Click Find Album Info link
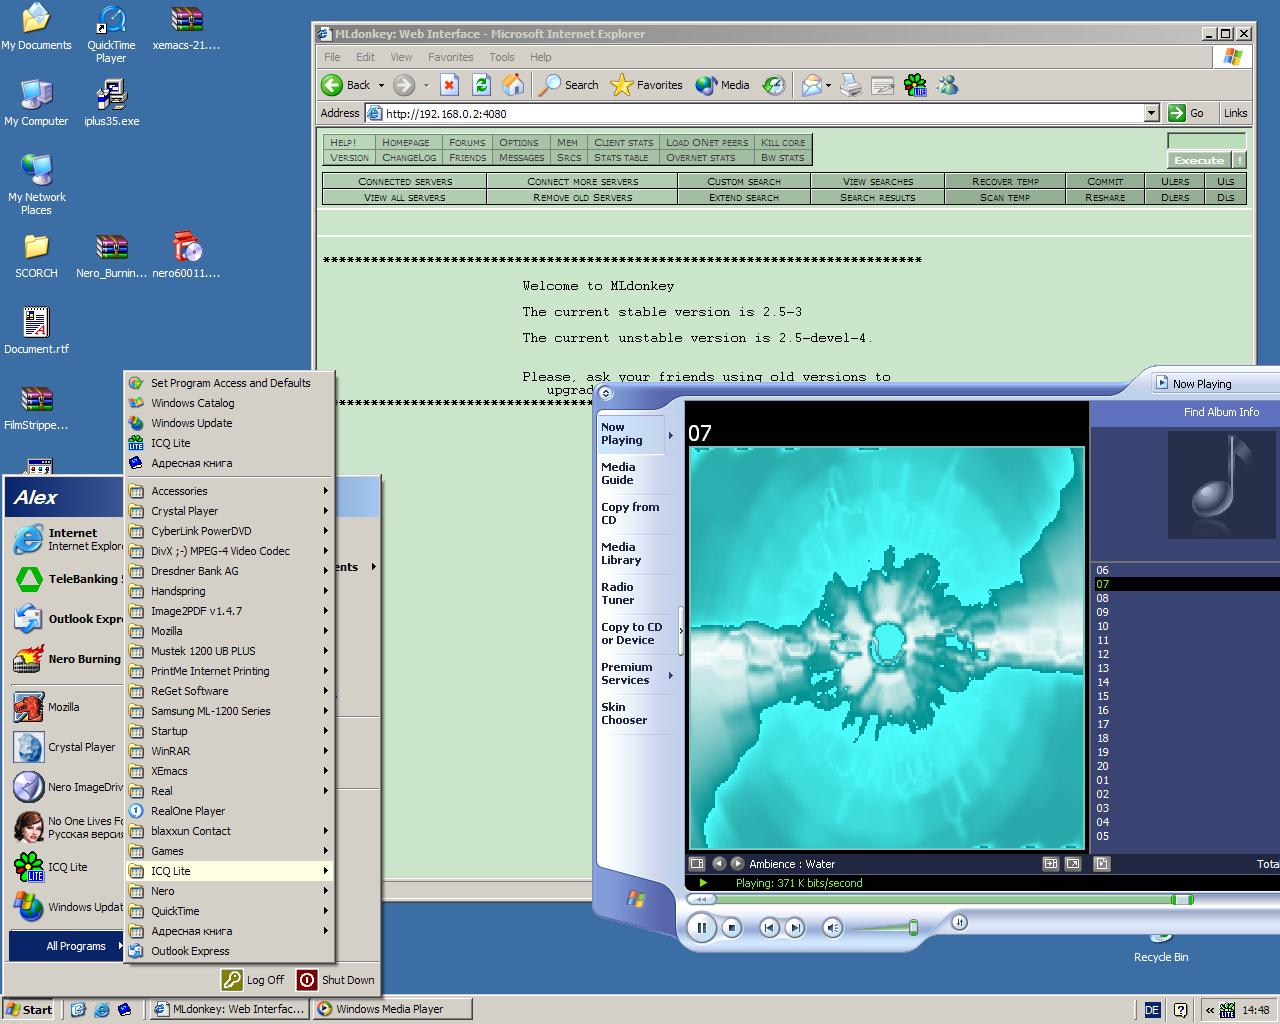This screenshot has width=1280, height=1024. click(1221, 412)
